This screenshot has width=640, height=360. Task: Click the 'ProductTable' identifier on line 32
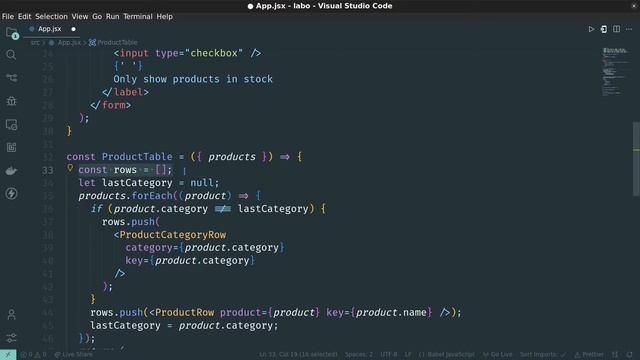(x=137, y=157)
